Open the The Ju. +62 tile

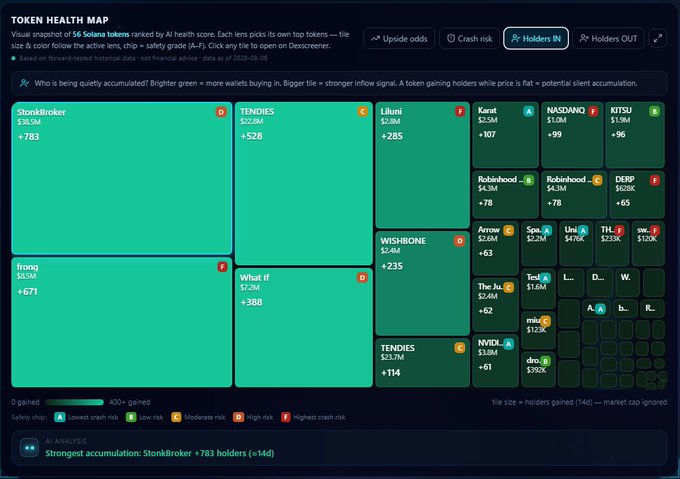tap(496, 305)
